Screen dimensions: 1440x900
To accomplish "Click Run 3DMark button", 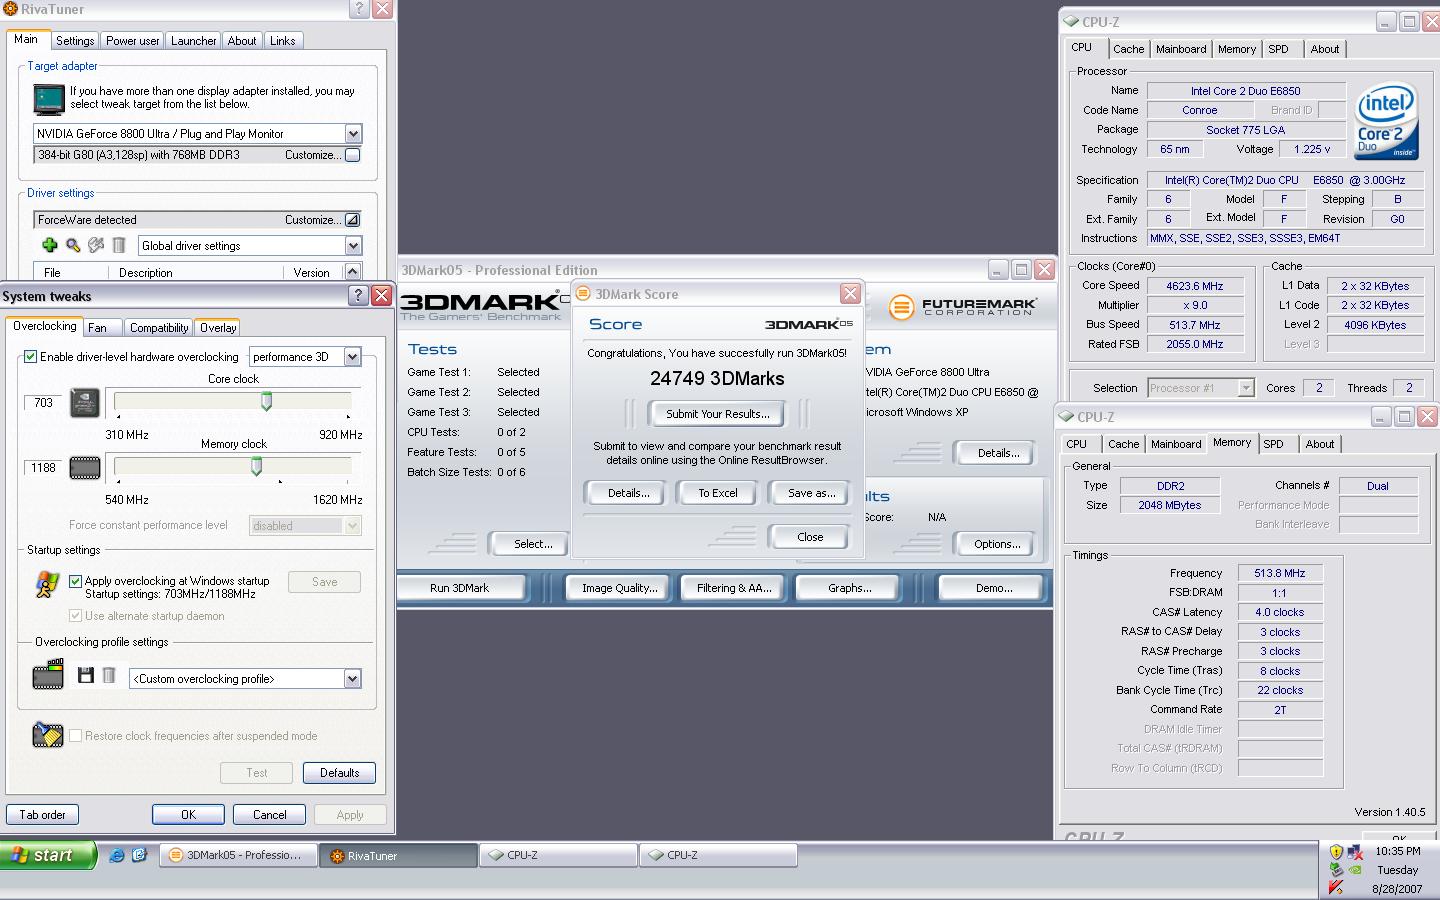I will 459,588.
